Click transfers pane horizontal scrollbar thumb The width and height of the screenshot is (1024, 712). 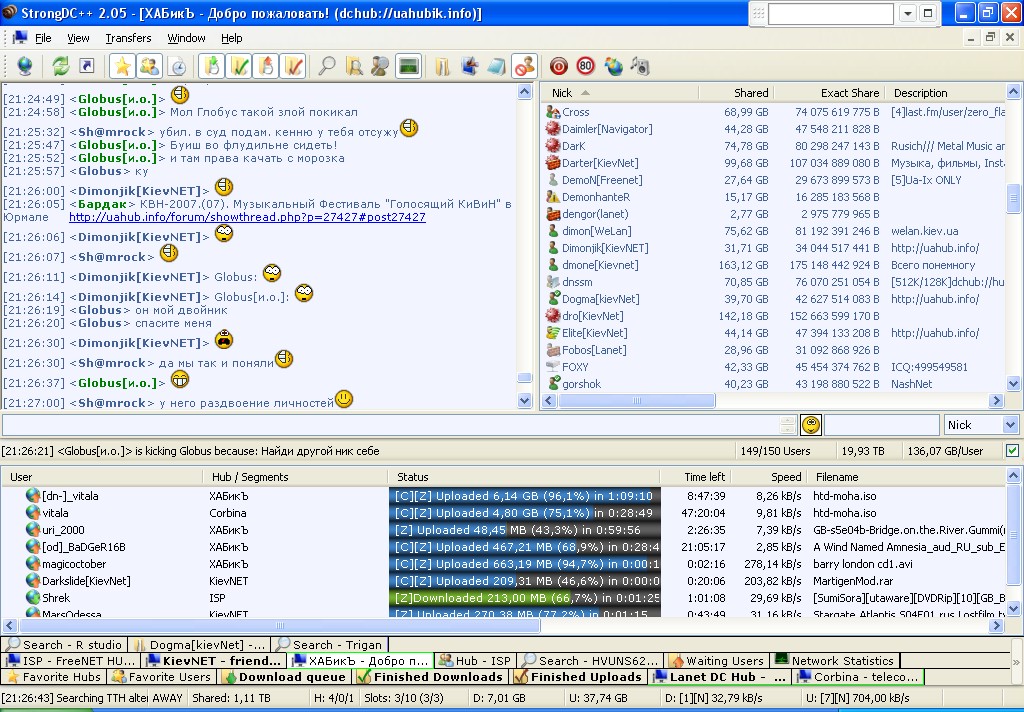tap(280, 625)
